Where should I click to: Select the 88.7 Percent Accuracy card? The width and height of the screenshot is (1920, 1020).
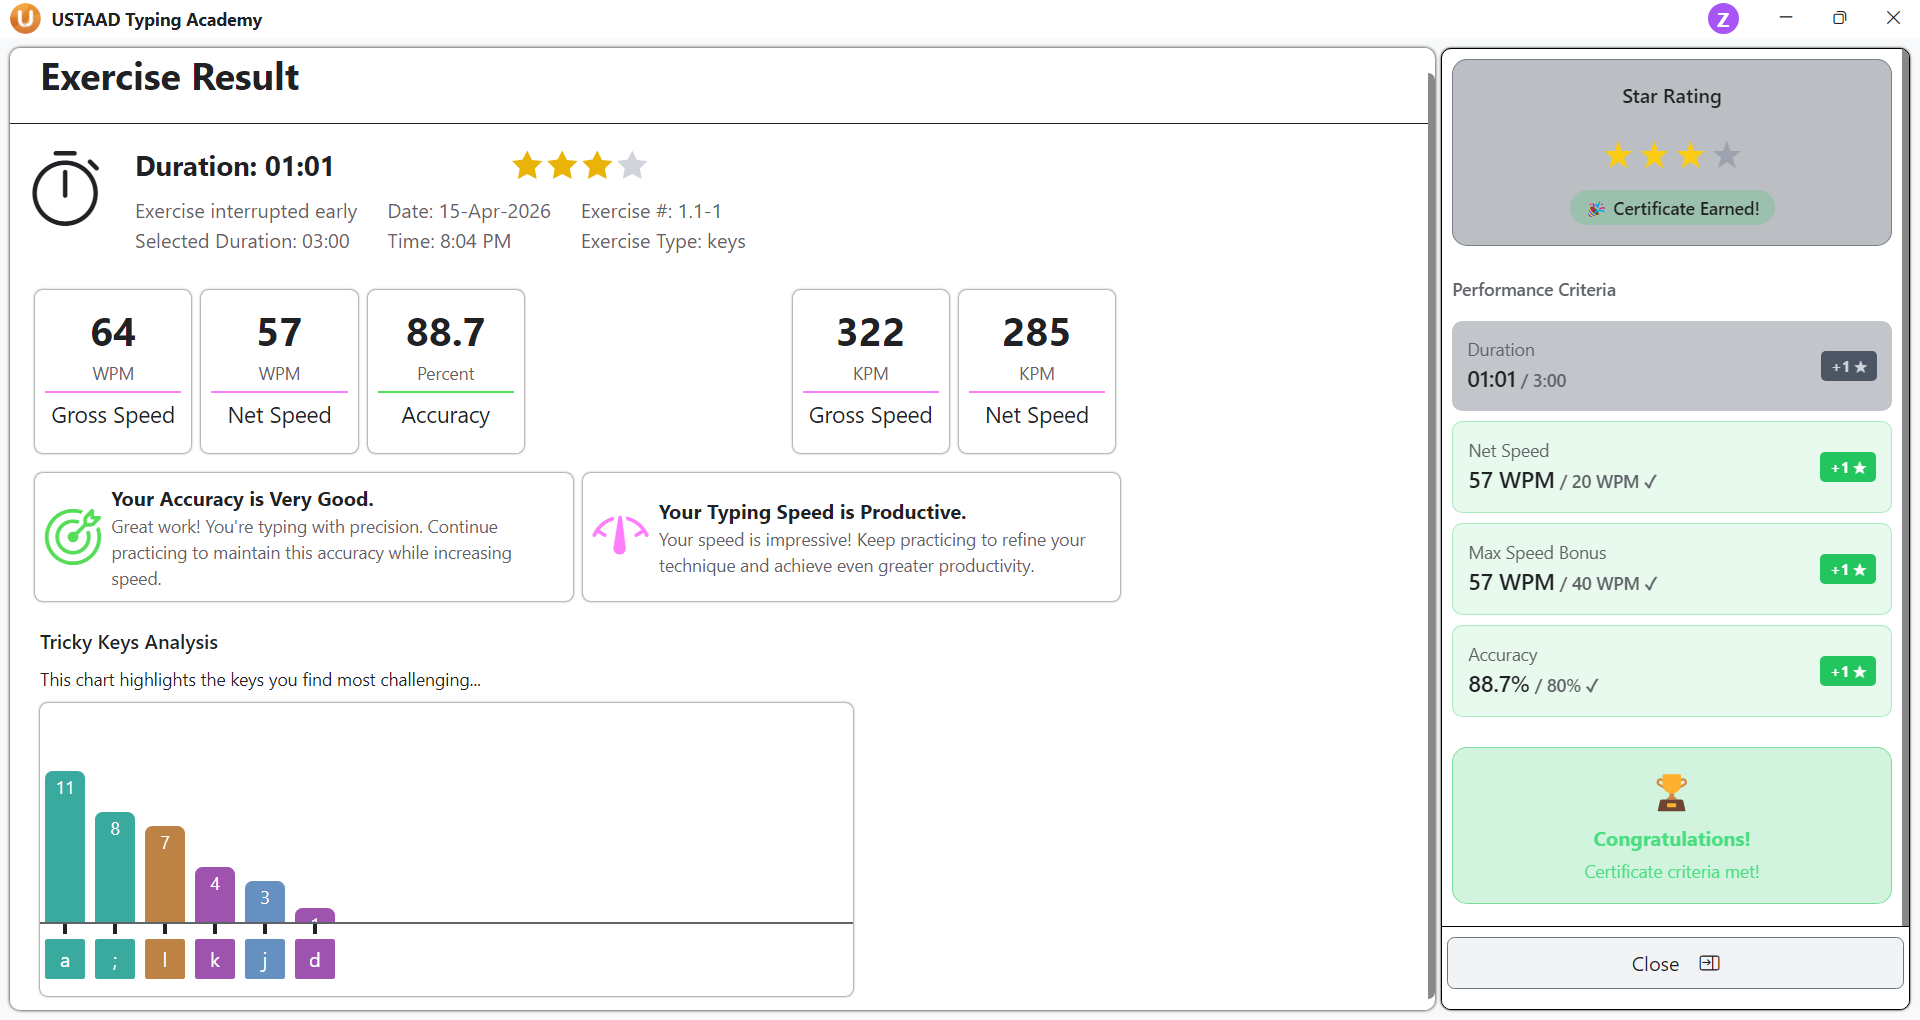coord(446,371)
